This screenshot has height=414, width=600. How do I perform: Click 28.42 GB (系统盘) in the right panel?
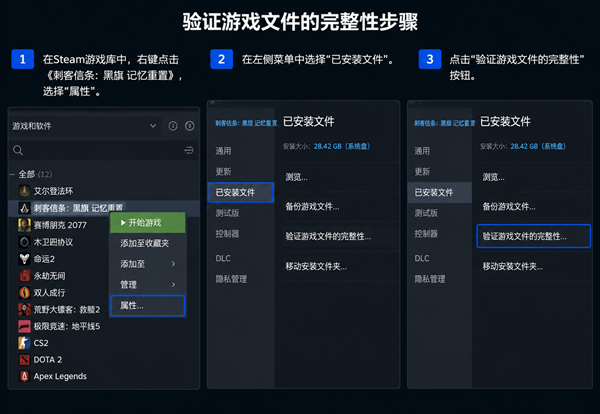[x=538, y=146]
